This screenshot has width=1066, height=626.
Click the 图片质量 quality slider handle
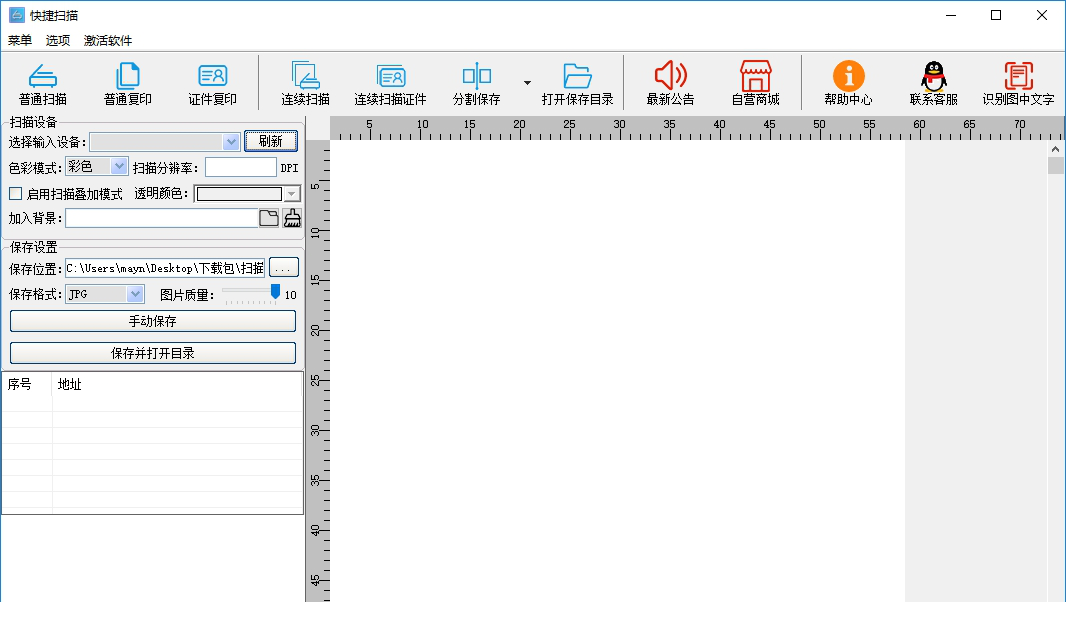coord(276,291)
